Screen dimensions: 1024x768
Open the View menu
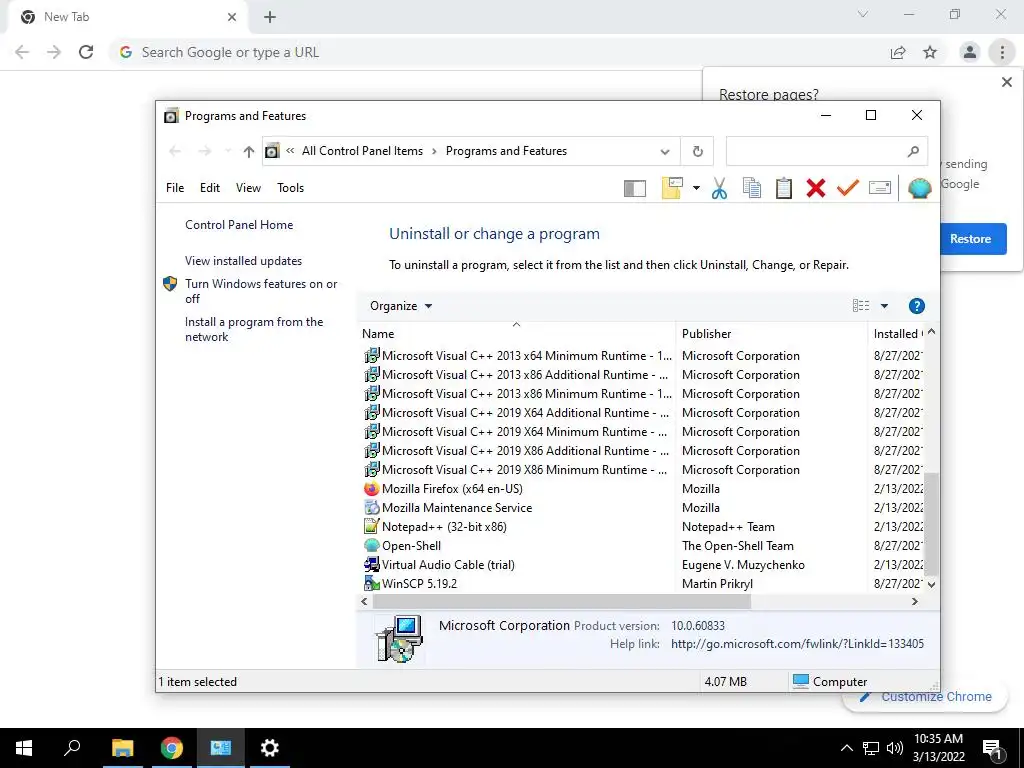coord(248,188)
